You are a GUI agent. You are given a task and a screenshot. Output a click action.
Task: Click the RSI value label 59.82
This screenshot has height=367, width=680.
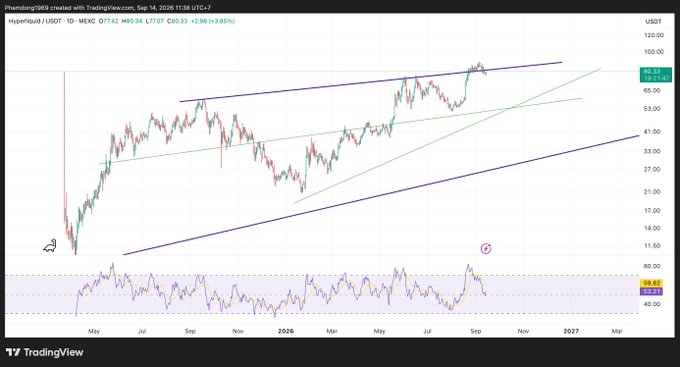651,283
